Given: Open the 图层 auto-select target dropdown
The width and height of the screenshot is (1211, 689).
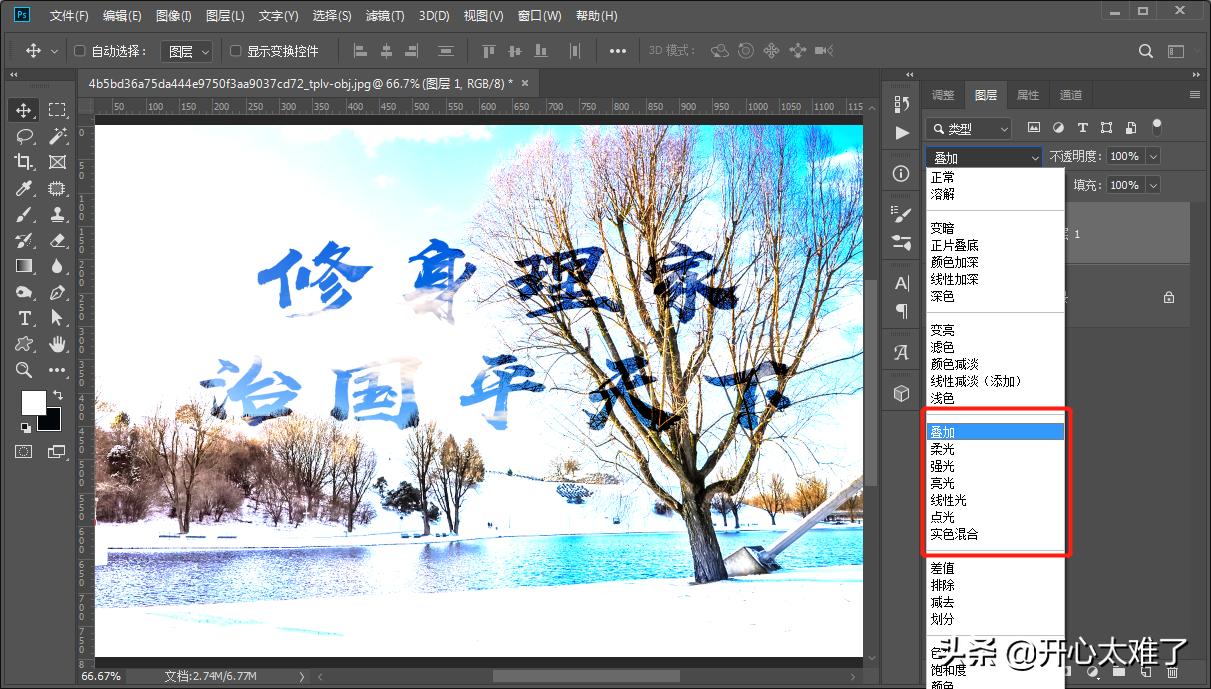Looking at the screenshot, I should pyautogui.click(x=188, y=51).
